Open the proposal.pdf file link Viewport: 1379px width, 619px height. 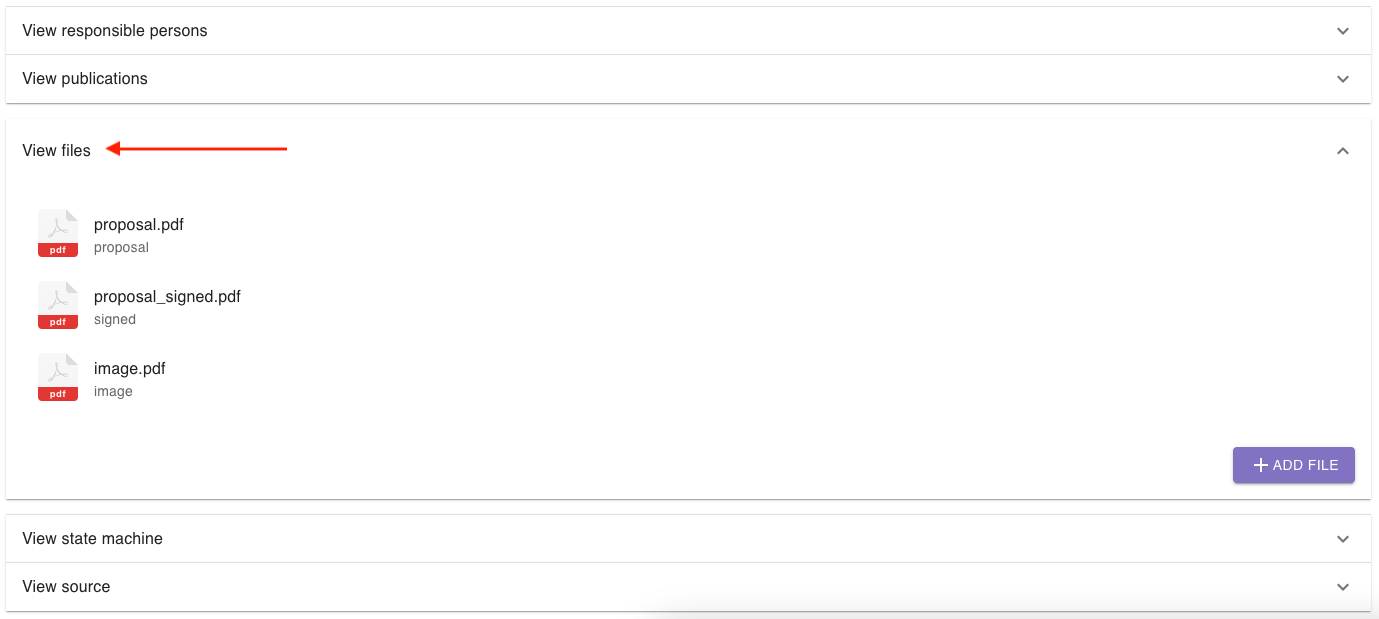coord(138,224)
